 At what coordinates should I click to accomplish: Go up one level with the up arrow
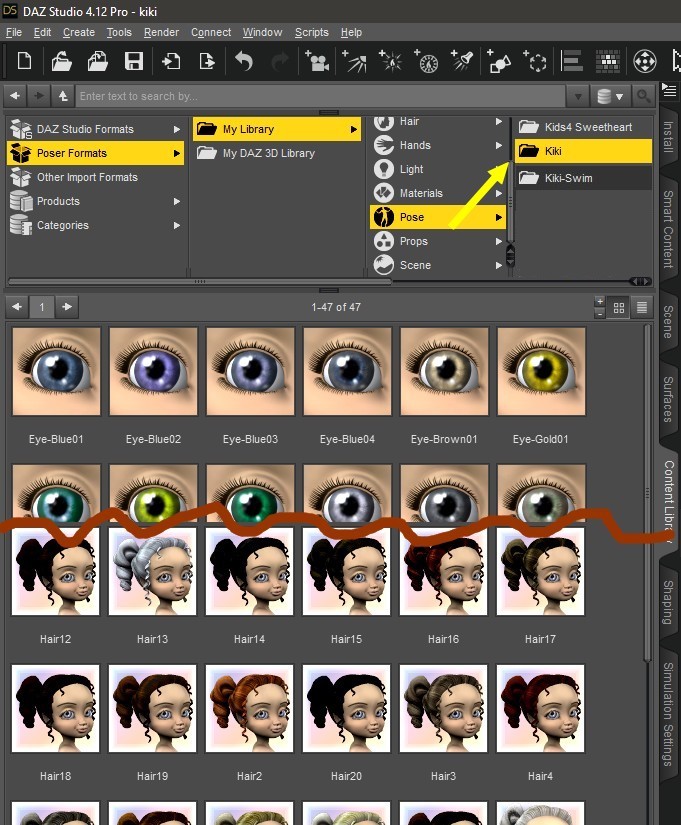pos(63,96)
